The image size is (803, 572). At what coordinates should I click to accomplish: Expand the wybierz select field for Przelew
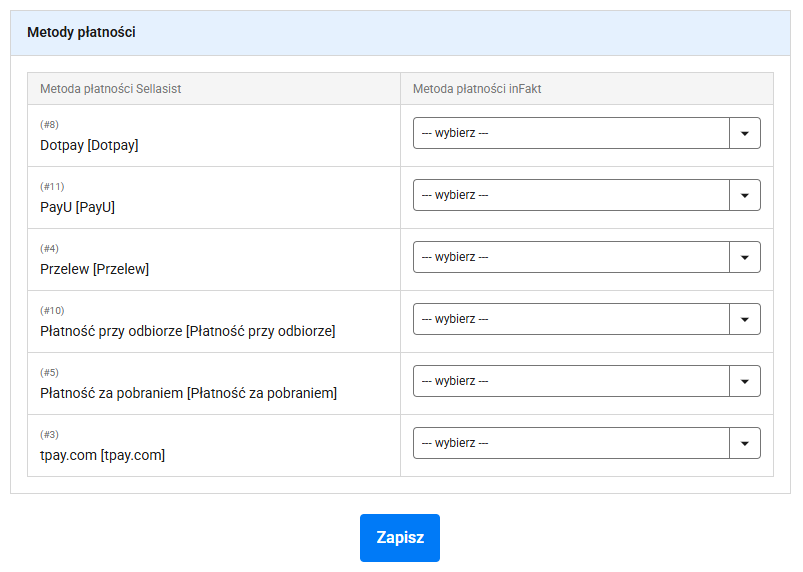586,257
